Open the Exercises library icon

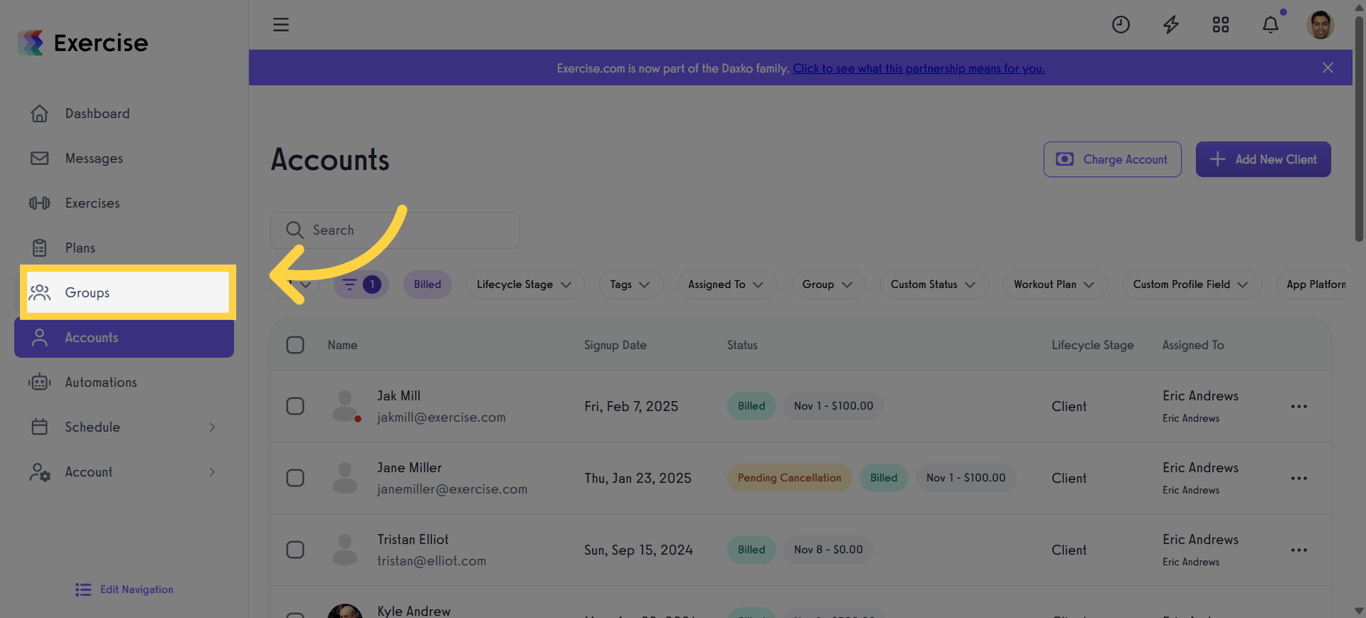40,202
